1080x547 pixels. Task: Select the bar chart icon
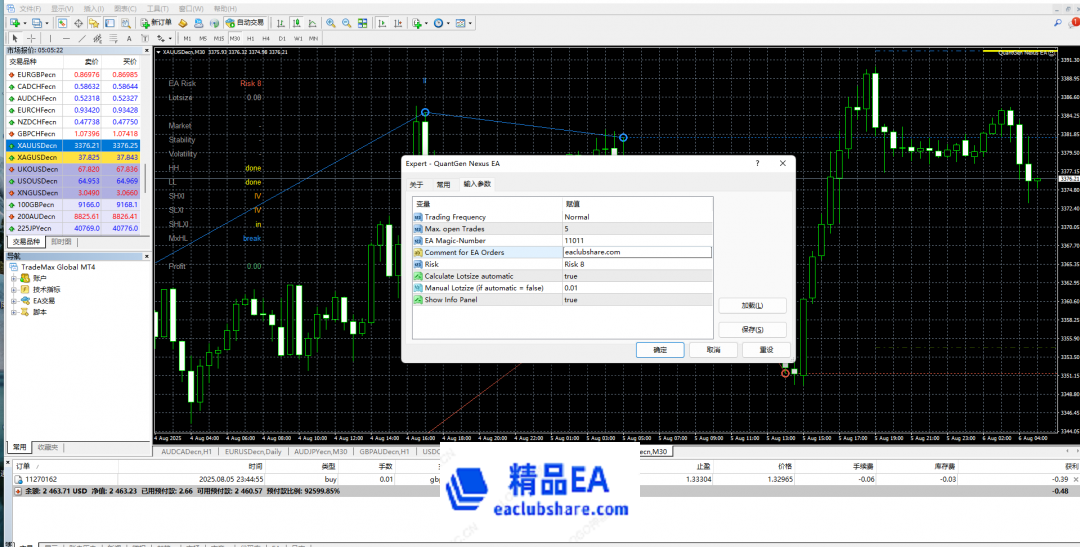[x=280, y=23]
